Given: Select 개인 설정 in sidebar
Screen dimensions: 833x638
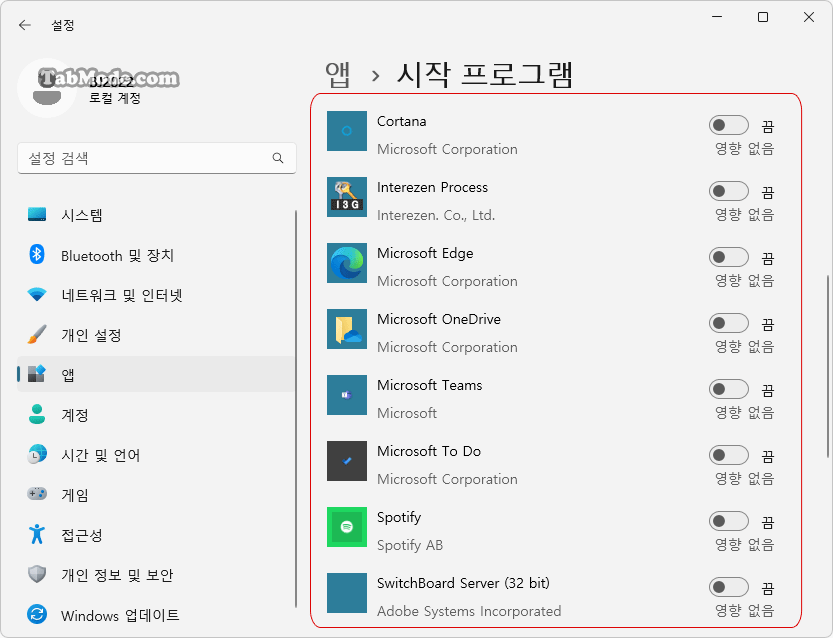Looking at the screenshot, I should [x=156, y=335].
